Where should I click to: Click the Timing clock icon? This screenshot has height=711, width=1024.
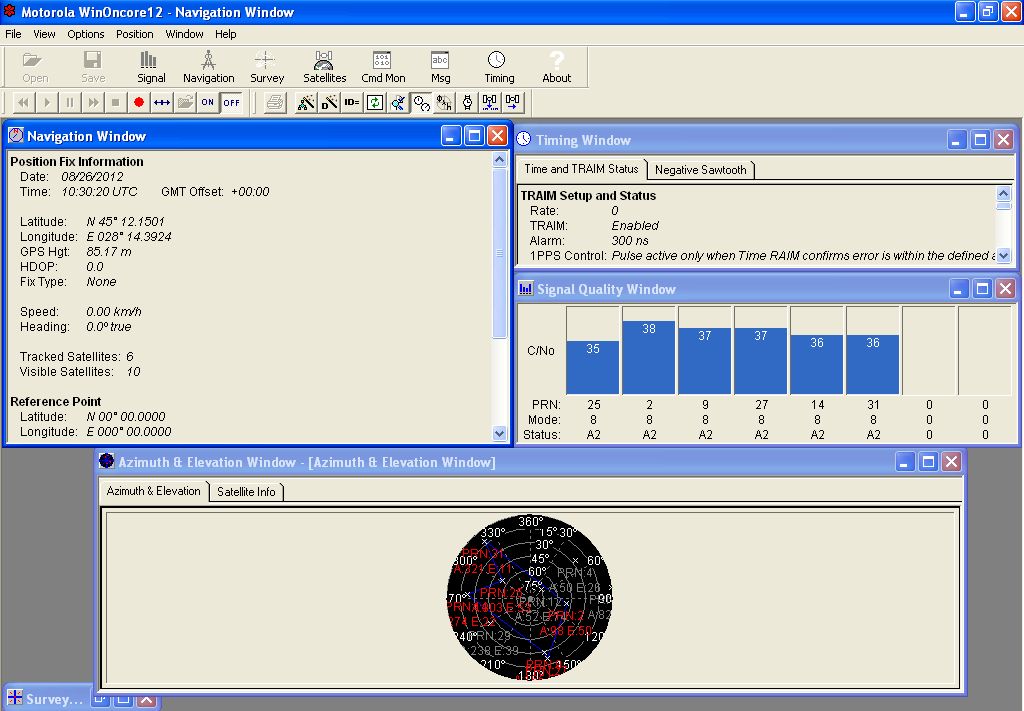498,60
